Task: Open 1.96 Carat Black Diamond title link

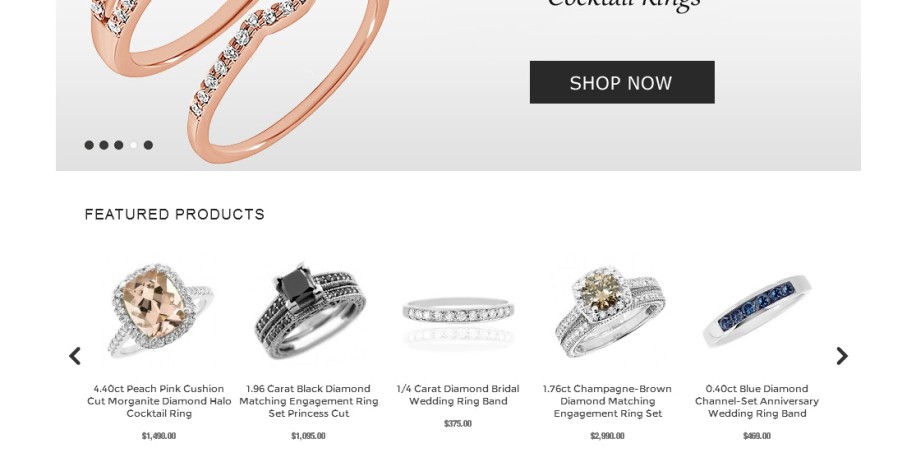Action: [x=308, y=401]
